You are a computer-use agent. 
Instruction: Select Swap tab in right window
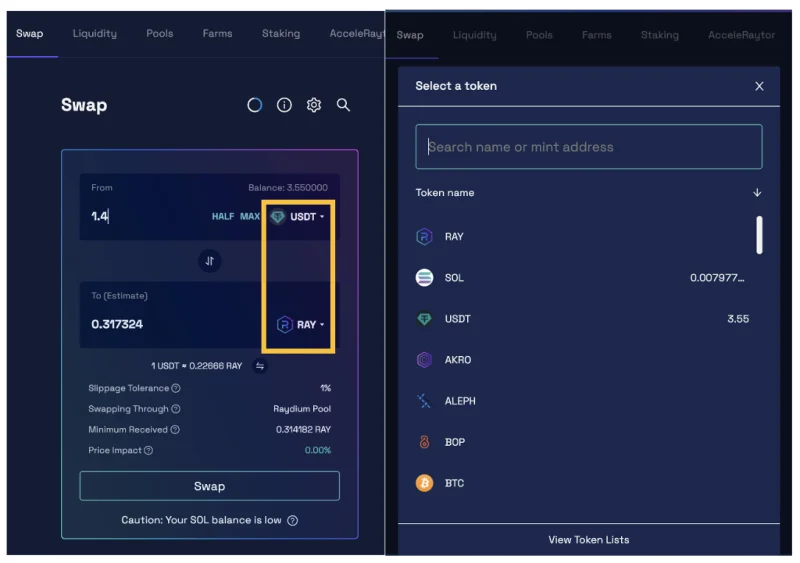pos(410,35)
